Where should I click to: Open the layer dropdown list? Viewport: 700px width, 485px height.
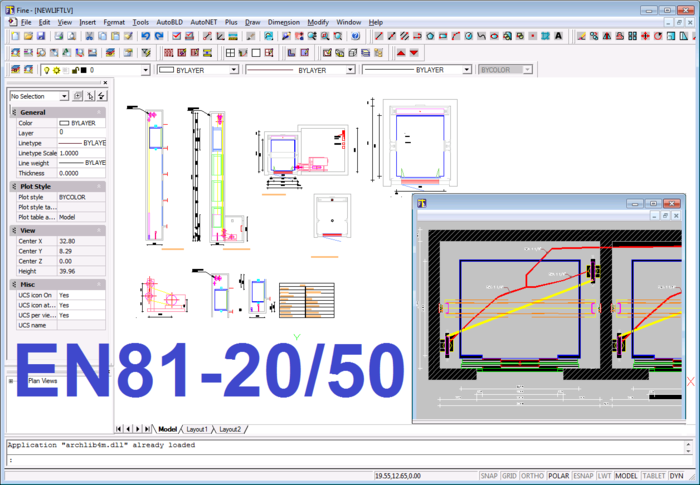pyautogui.click(x=146, y=71)
